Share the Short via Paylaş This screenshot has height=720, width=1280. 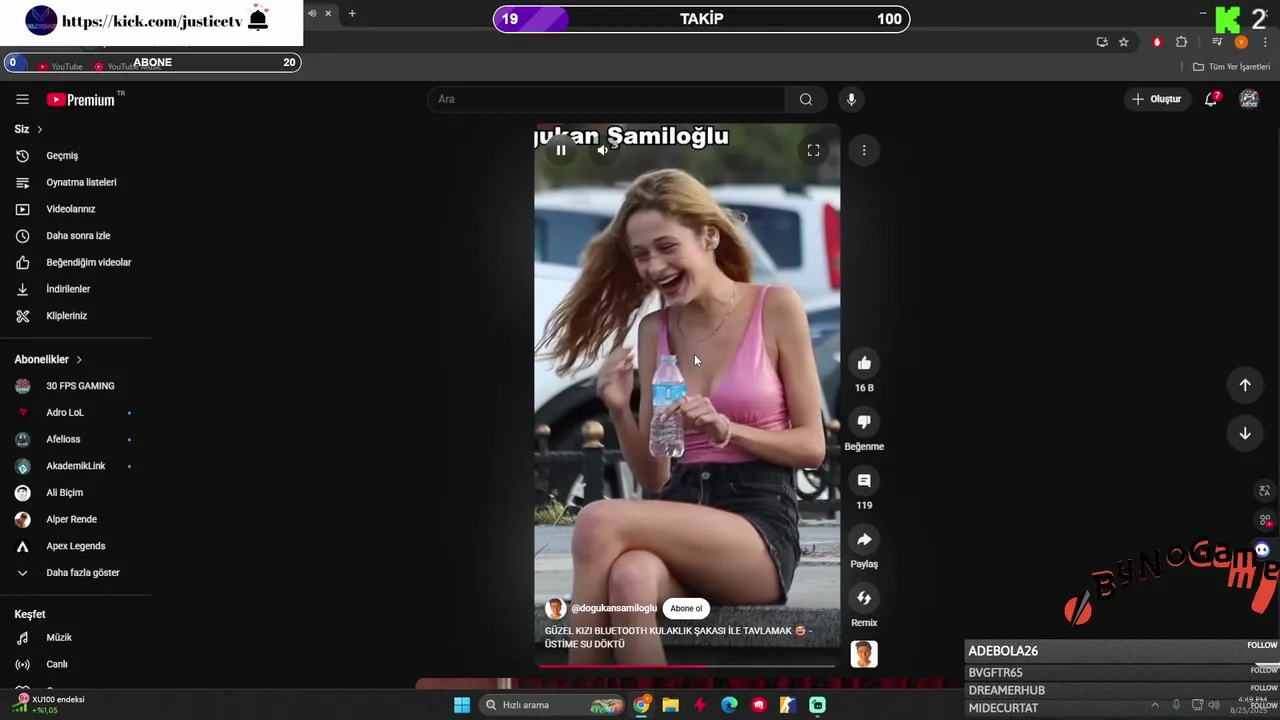(864, 540)
